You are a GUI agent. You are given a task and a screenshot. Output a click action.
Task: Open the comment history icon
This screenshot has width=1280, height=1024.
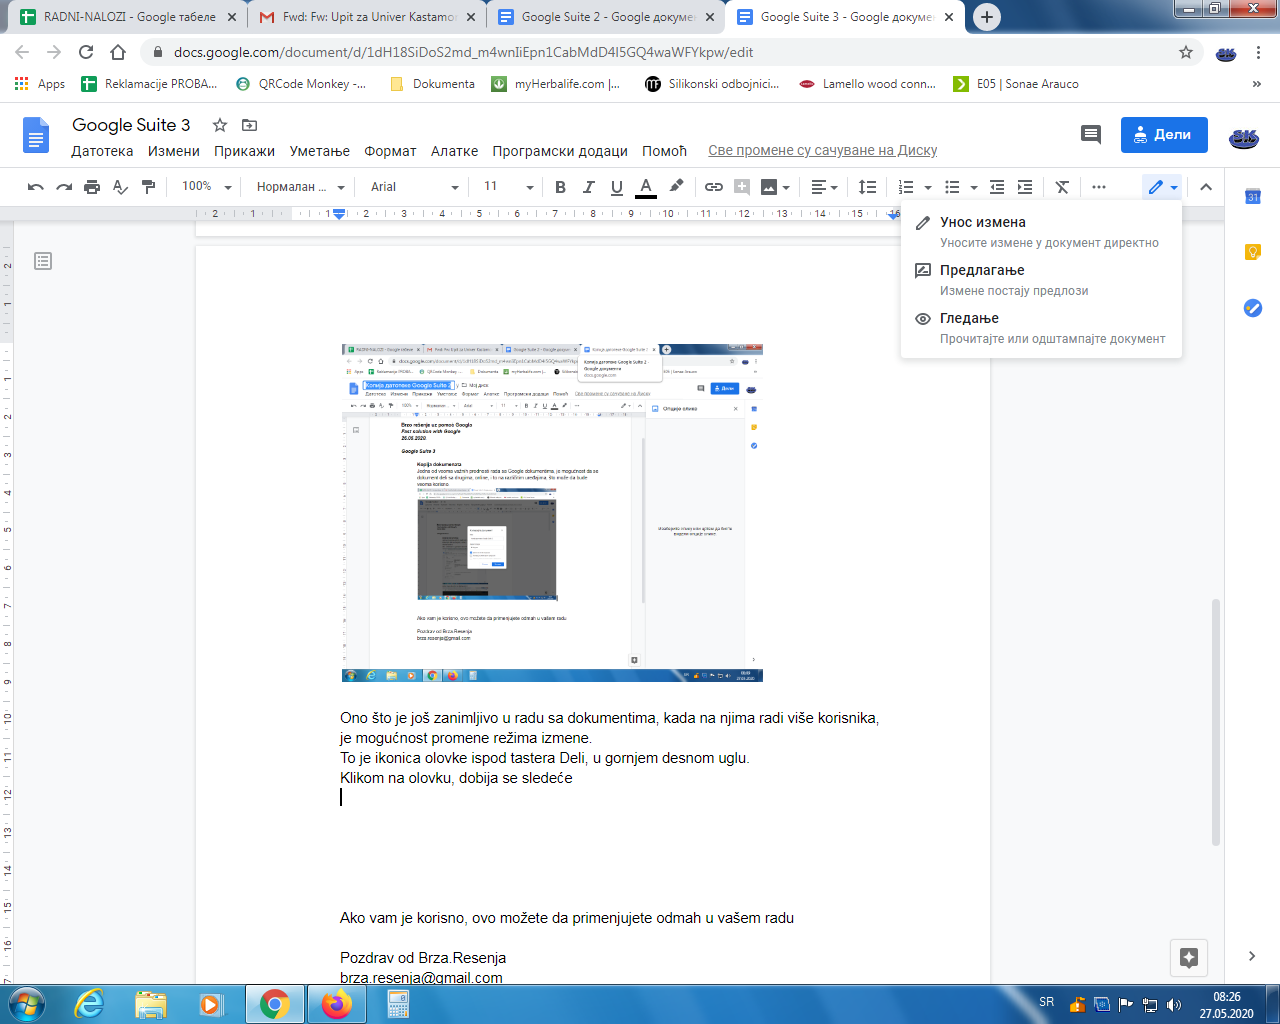pos(1091,135)
